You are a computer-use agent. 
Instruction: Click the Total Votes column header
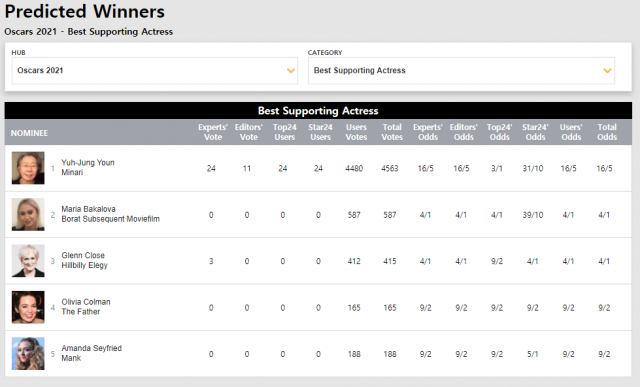392,132
